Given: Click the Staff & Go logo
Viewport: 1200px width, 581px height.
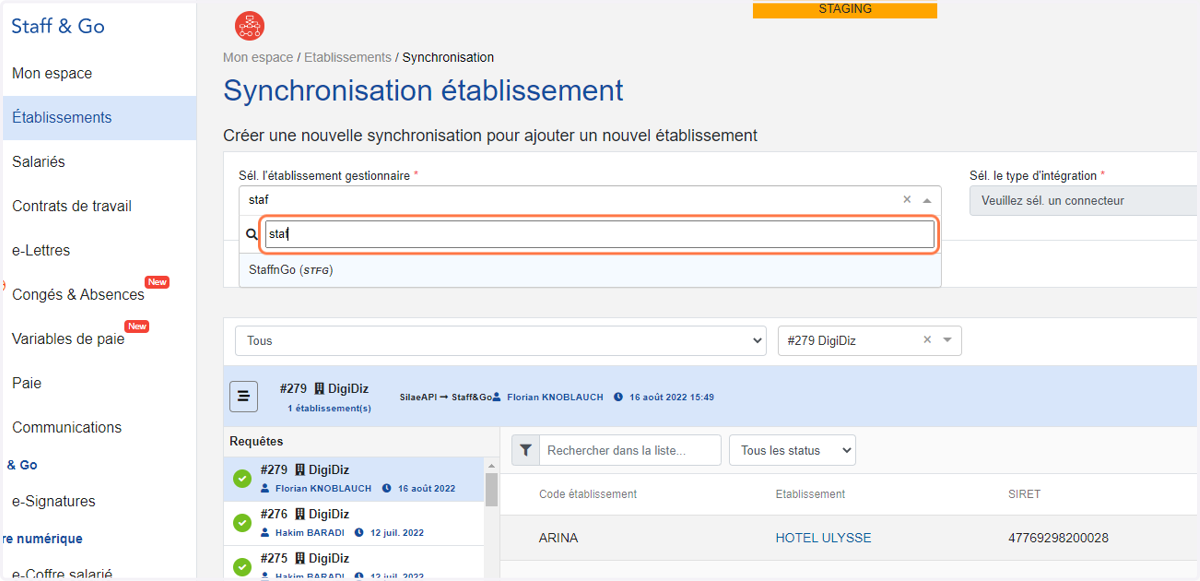Looking at the screenshot, I should tap(58, 26).
